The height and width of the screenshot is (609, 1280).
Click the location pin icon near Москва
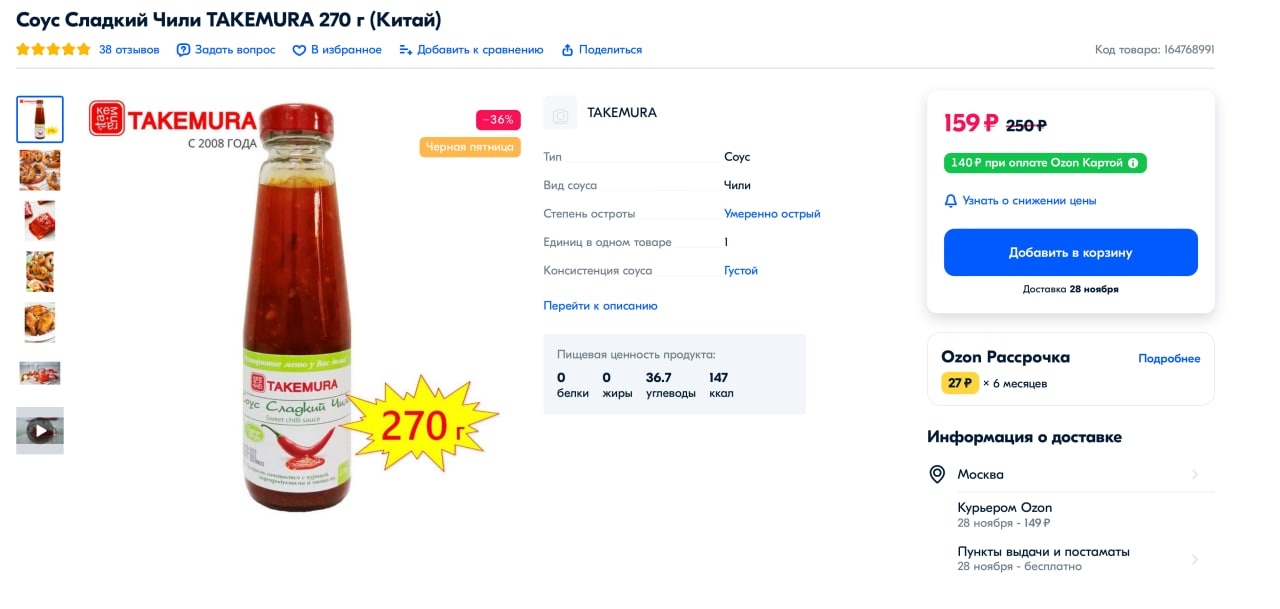pos(937,474)
